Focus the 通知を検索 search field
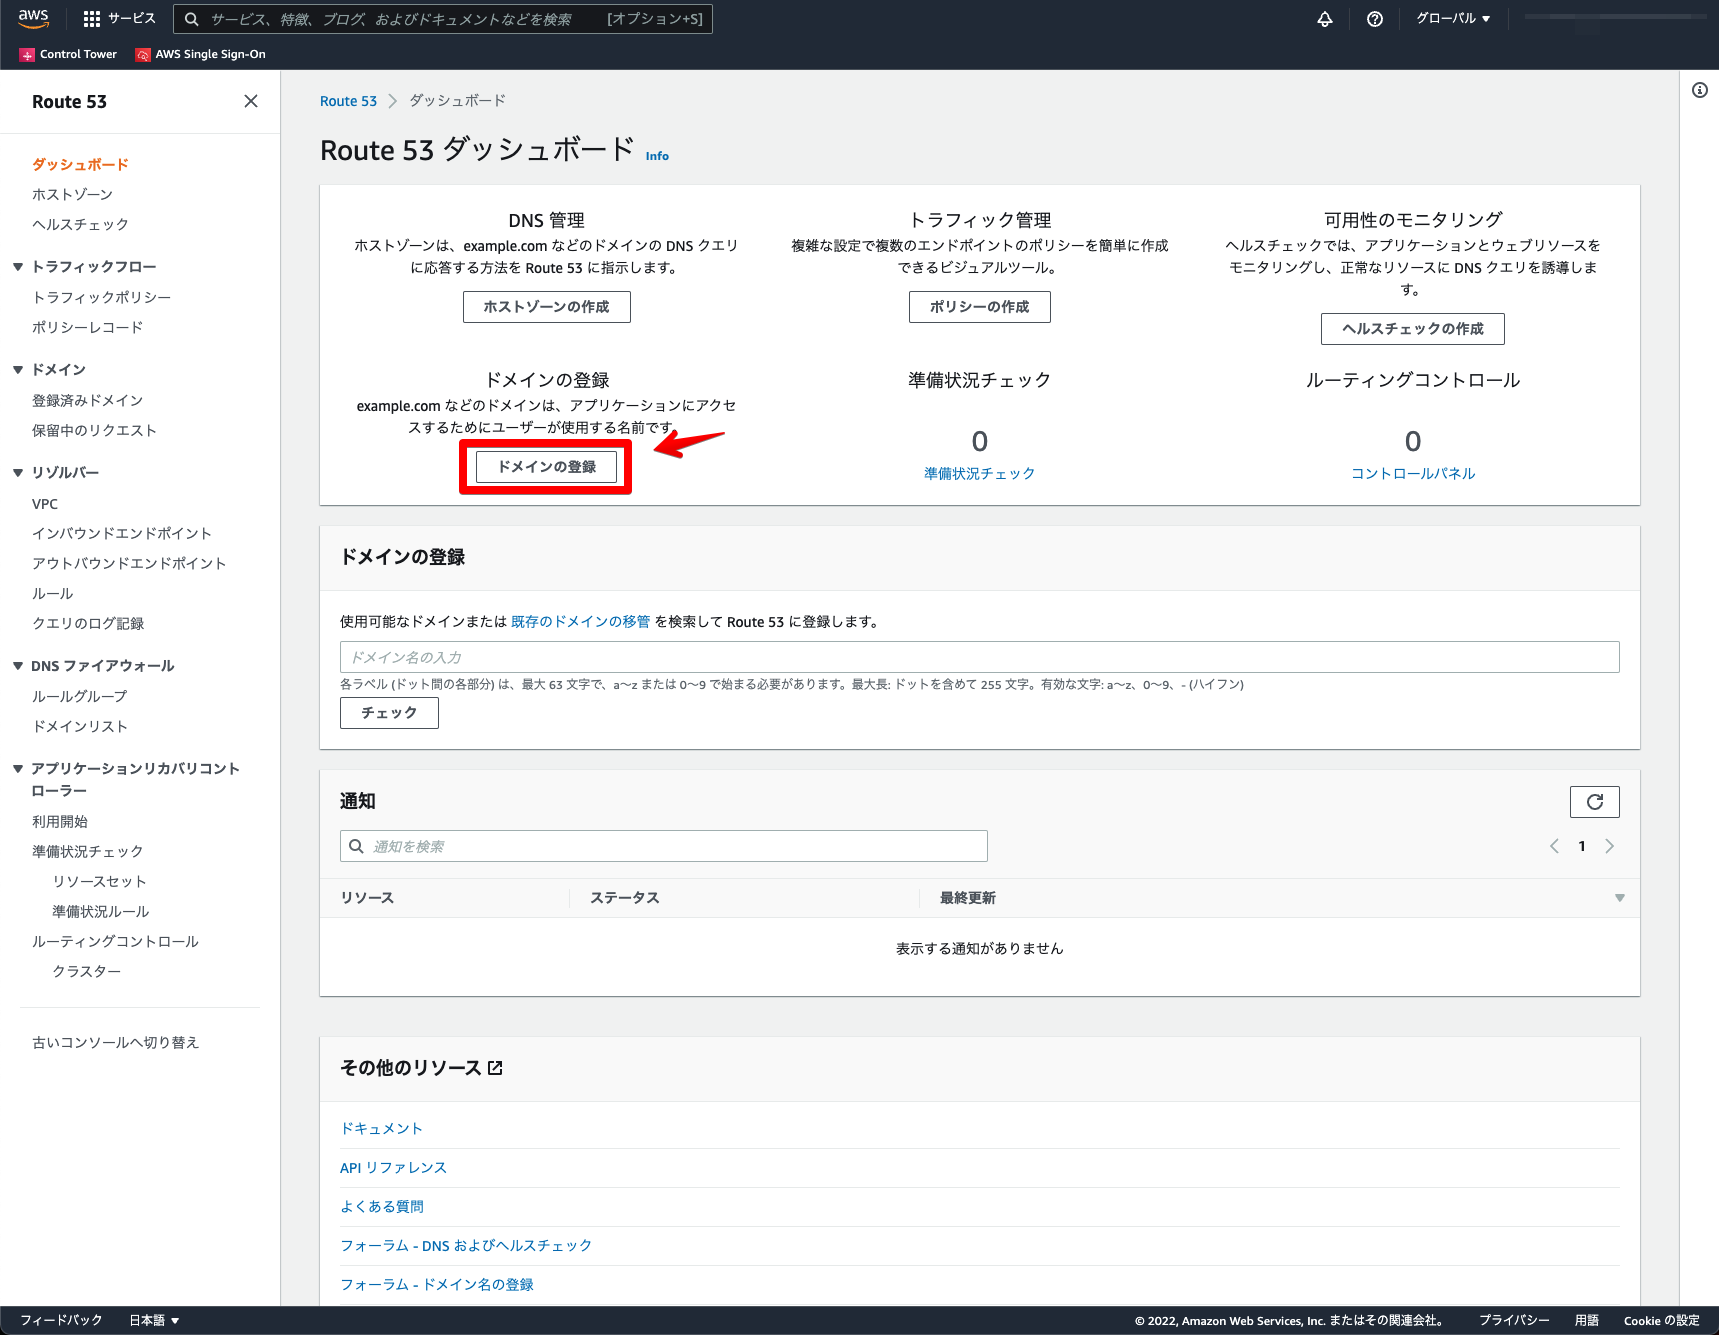 coord(664,846)
